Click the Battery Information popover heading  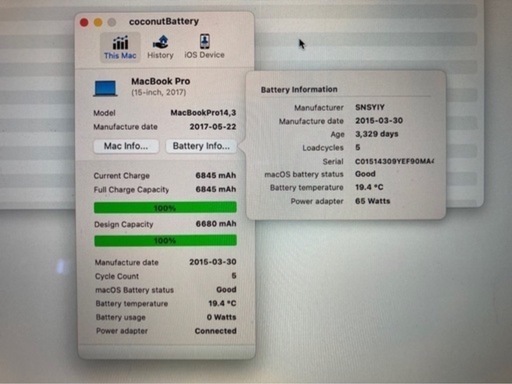coord(299,89)
